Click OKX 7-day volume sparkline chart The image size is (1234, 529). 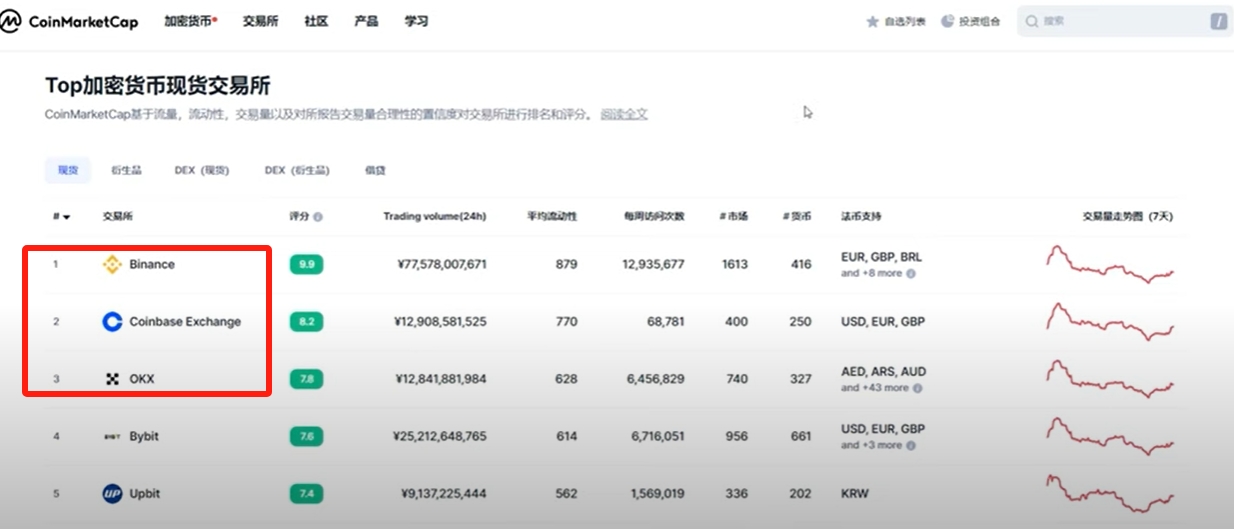(x=1110, y=379)
